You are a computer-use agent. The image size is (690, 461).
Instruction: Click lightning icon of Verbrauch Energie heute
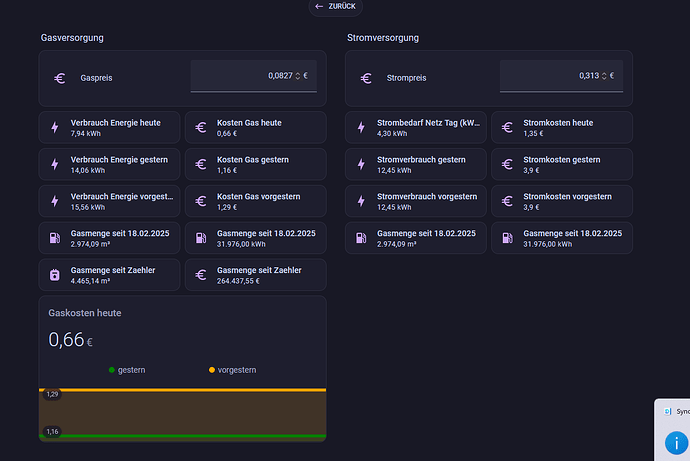[x=55, y=128]
